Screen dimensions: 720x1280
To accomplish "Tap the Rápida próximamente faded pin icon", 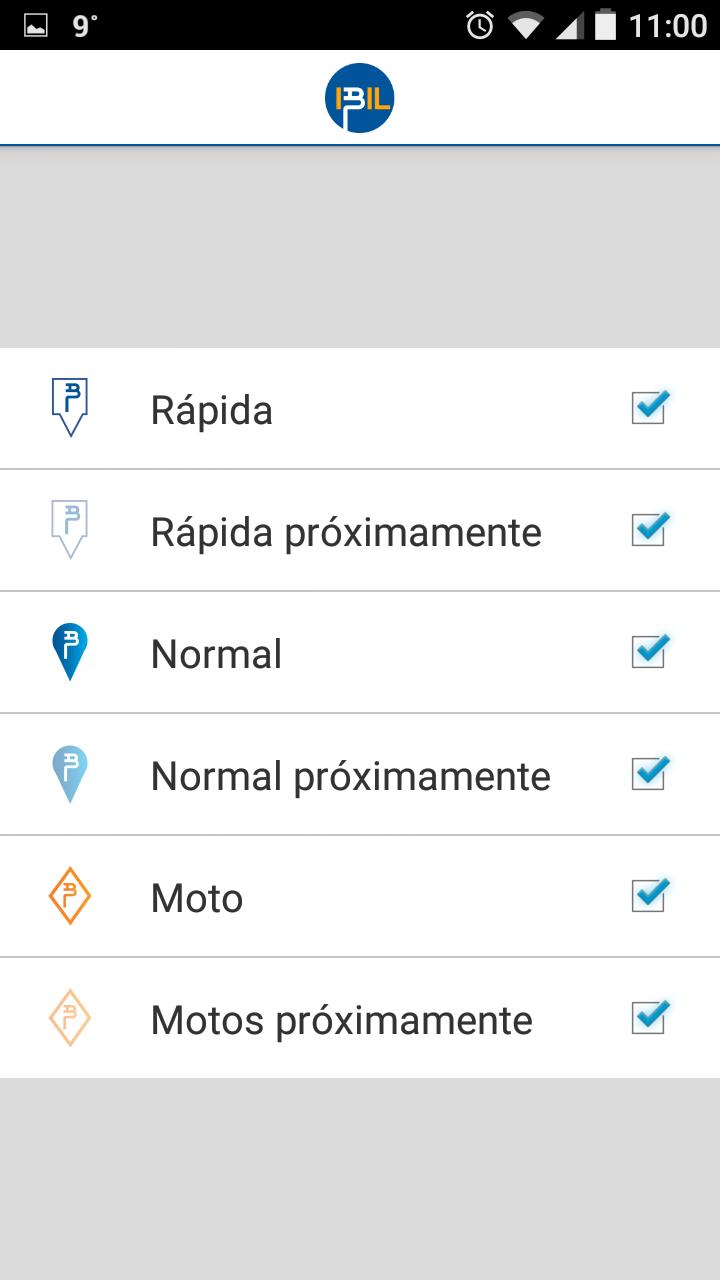I will (x=69, y=529).
